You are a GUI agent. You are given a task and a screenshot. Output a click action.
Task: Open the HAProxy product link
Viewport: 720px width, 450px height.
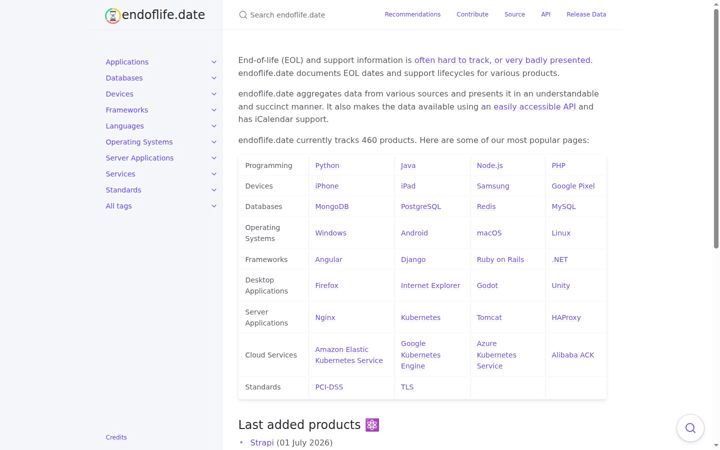[x=566, y=317]
